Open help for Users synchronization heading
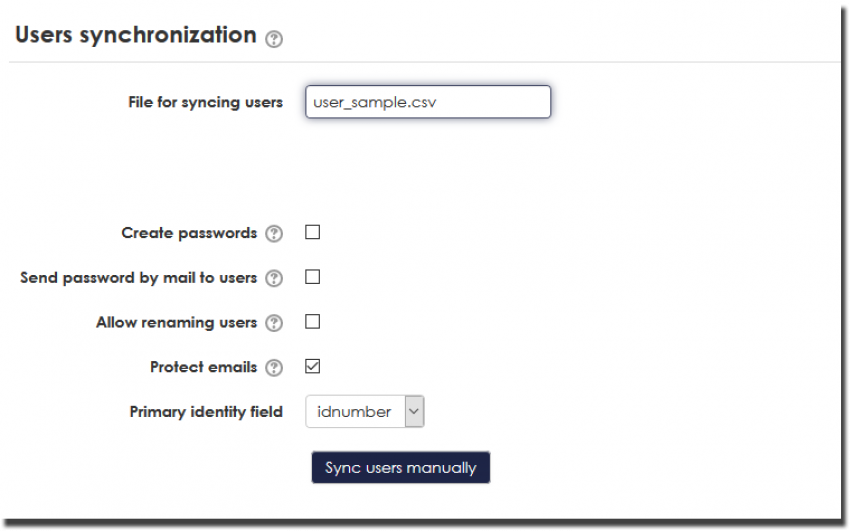Image resolution: width=850 pixels, height=531 pixels. point(274,39)
